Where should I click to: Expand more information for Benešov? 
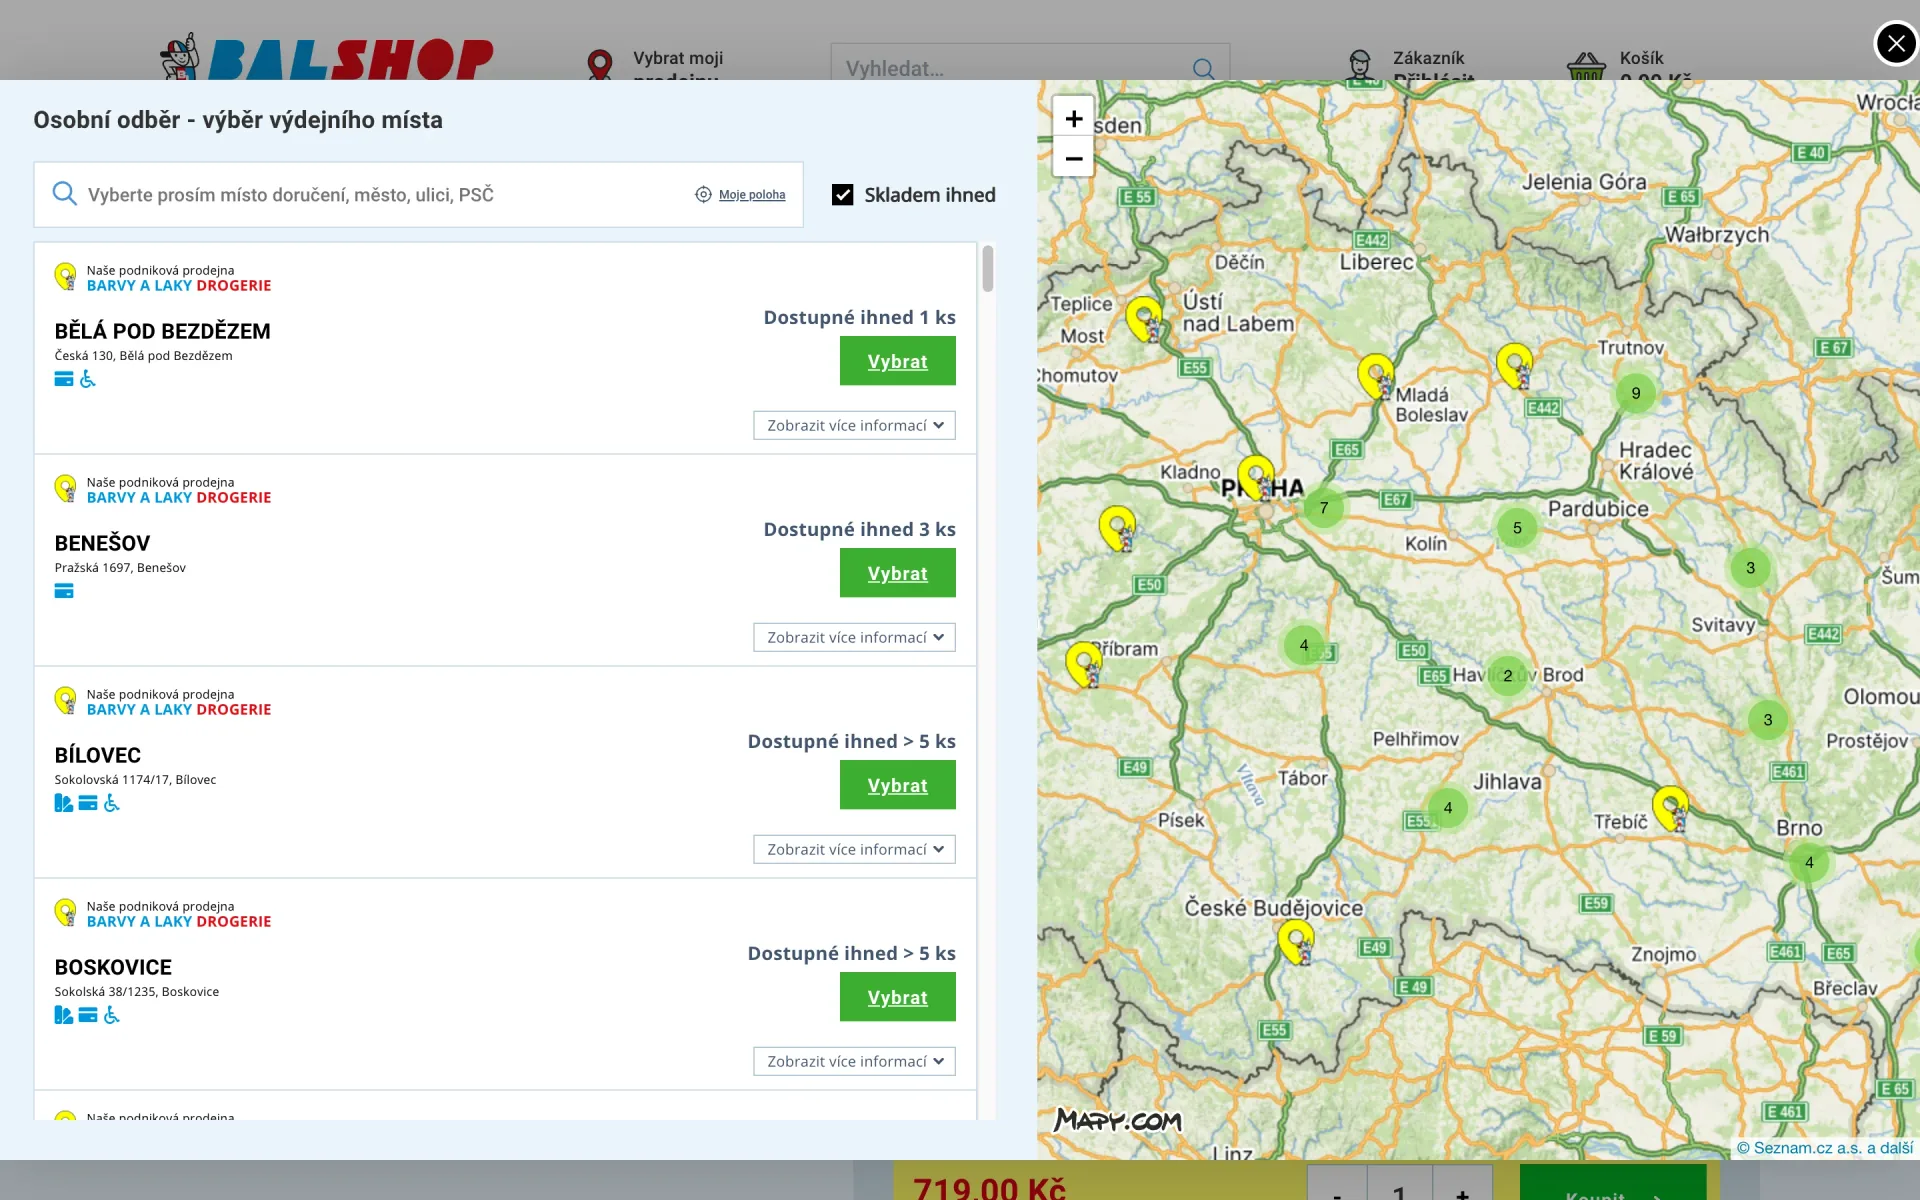tap(854, 637)
